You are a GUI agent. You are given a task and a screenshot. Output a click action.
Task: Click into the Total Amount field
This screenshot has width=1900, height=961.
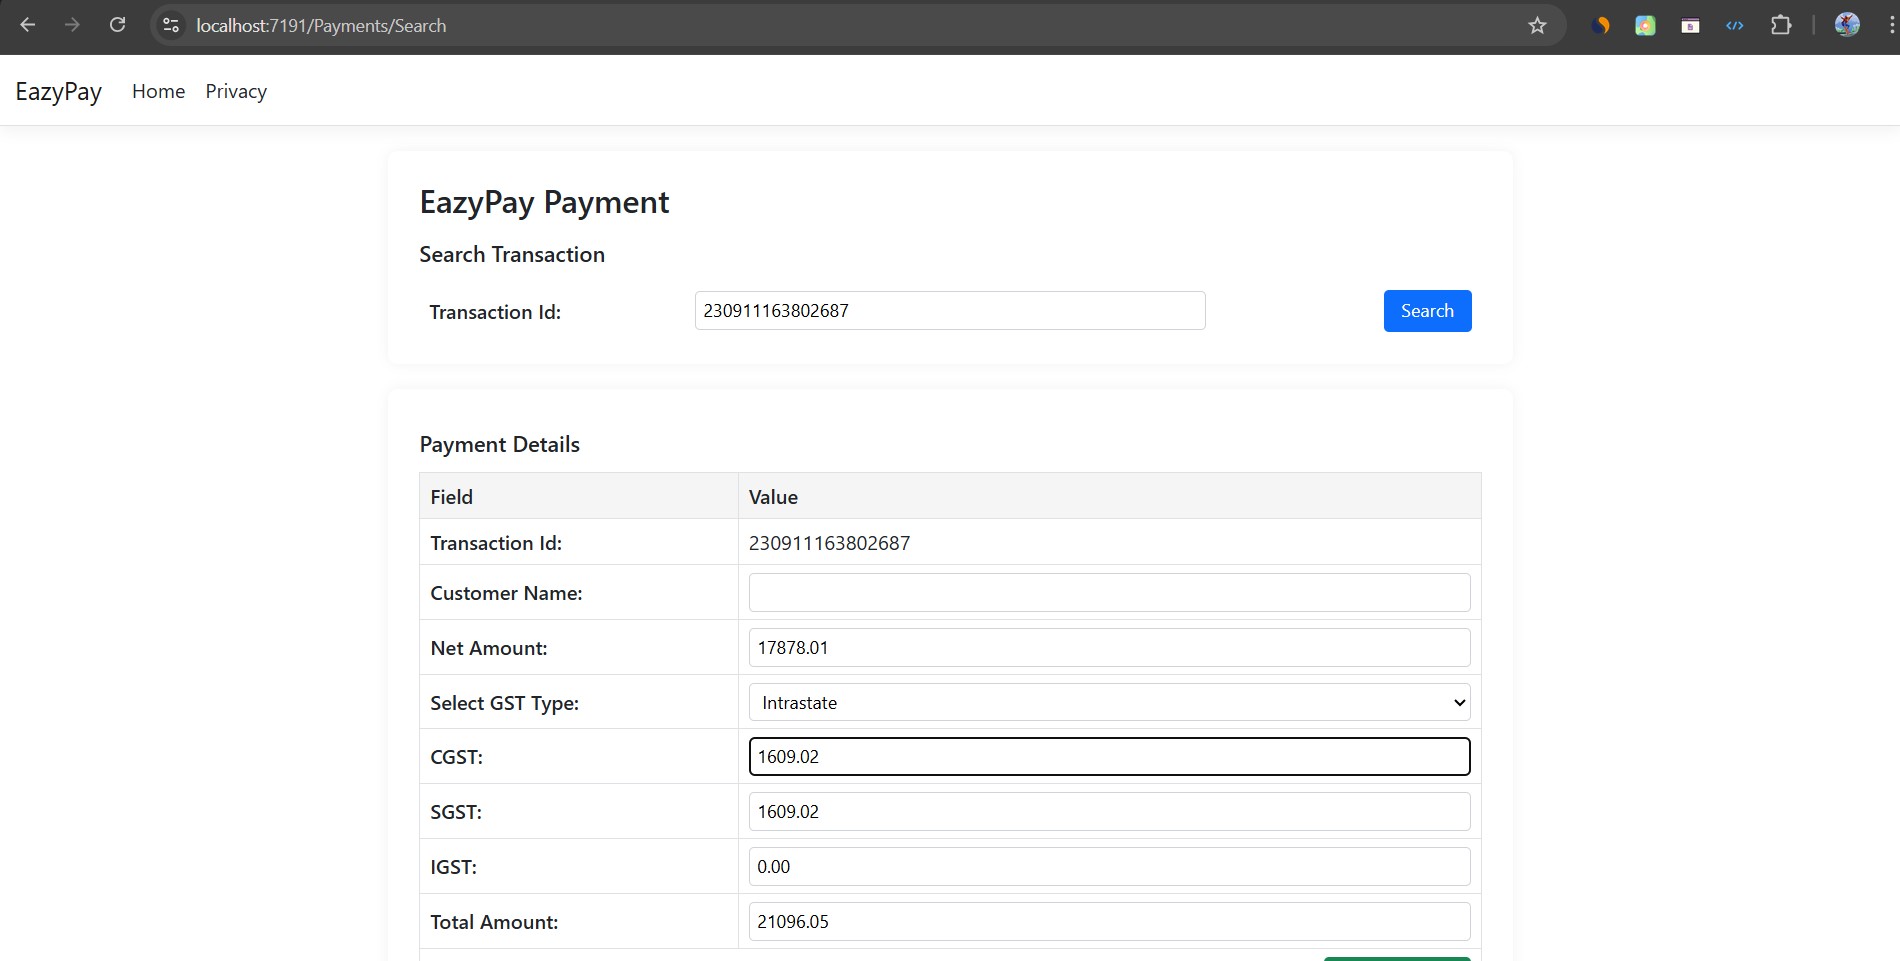click(1109, 921)
